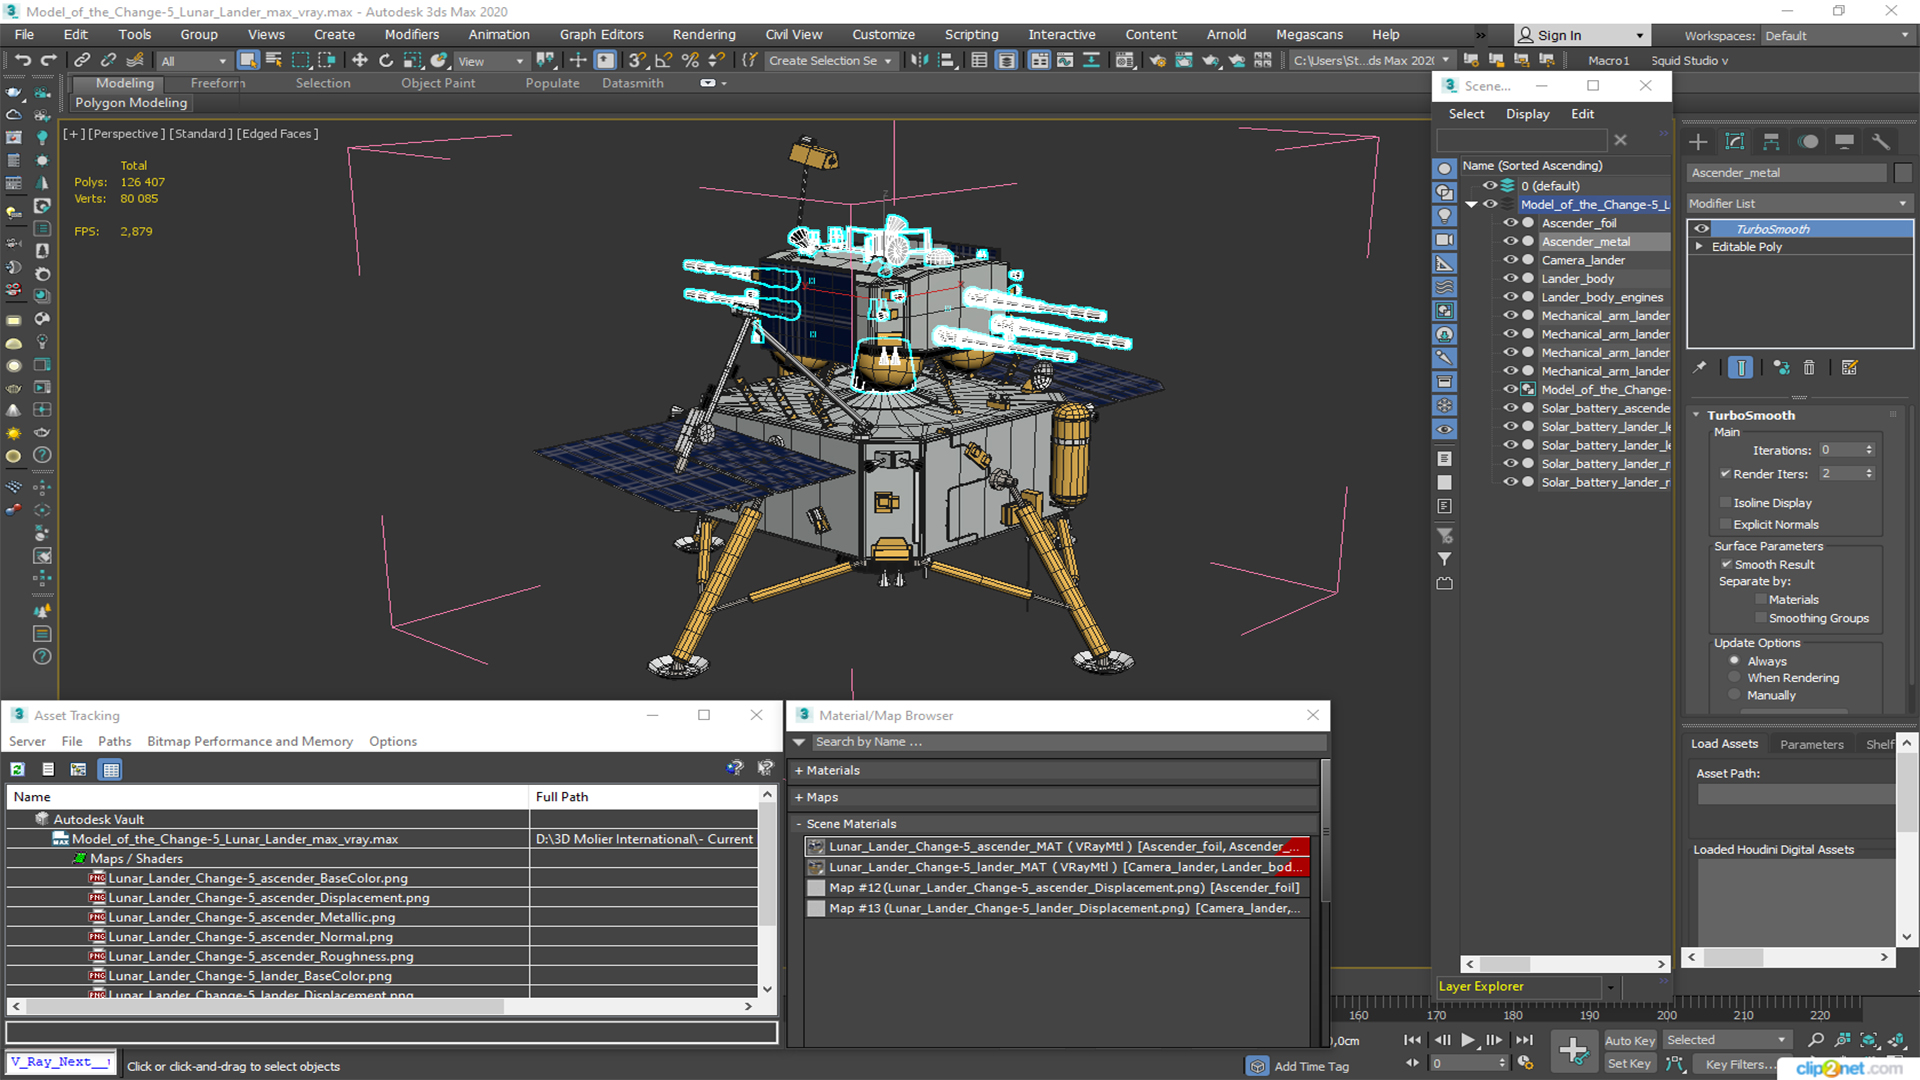
Task: Check Separate by Smoothing Groups
Action: (1761, 619)
